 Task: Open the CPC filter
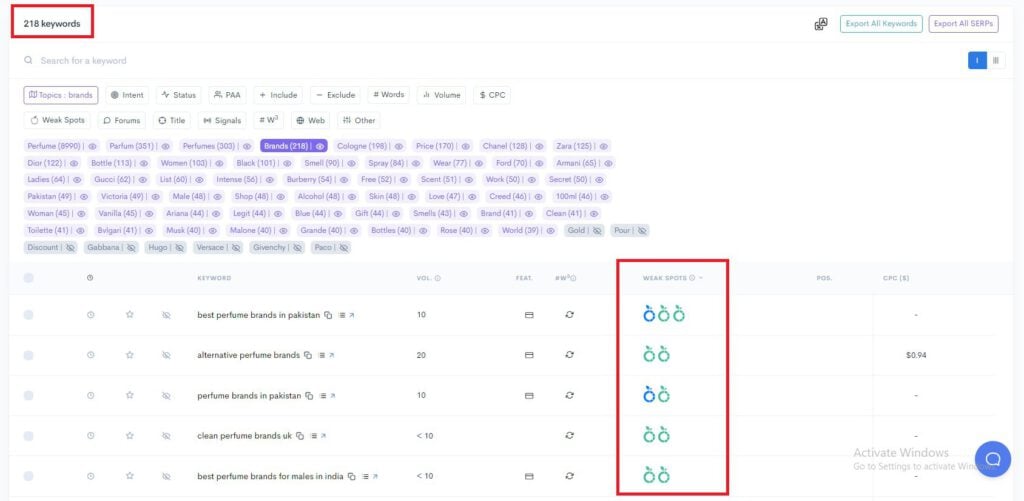(492, 95)
